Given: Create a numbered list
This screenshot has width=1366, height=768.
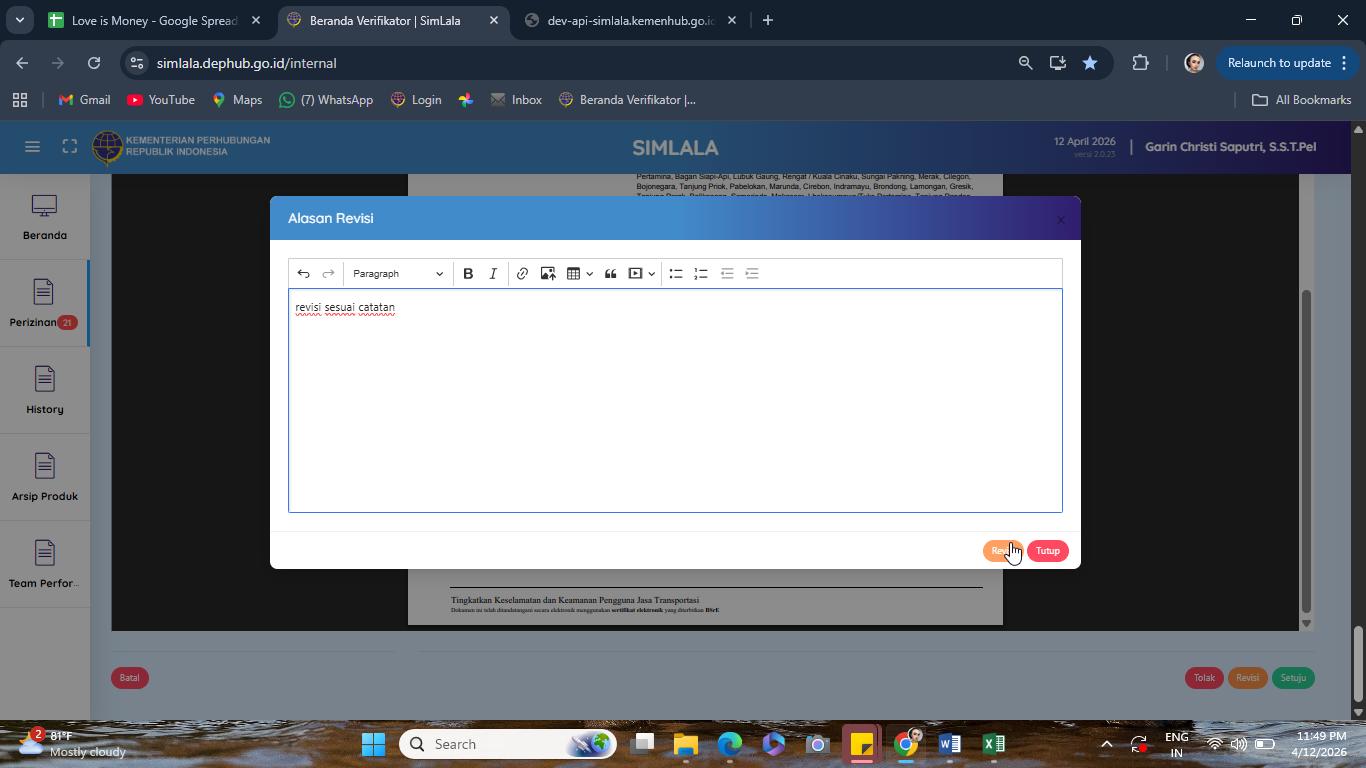Looking at the screenshot, I should click(x=701, y=274).
